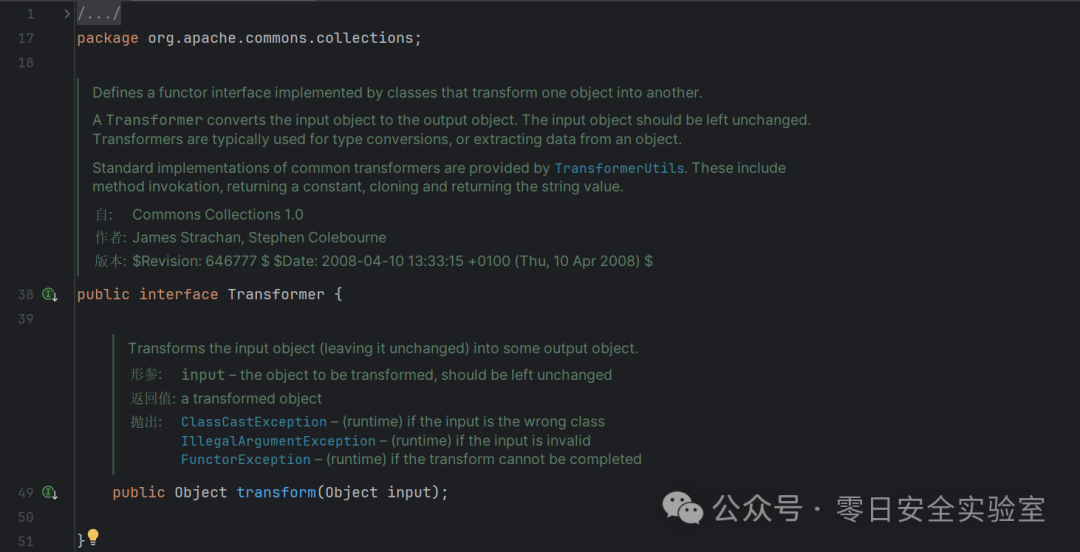The height and width of the screenshot is (552, 1080).
Task: Open the ClassCastException documentation link
Action: click(253, 422)
